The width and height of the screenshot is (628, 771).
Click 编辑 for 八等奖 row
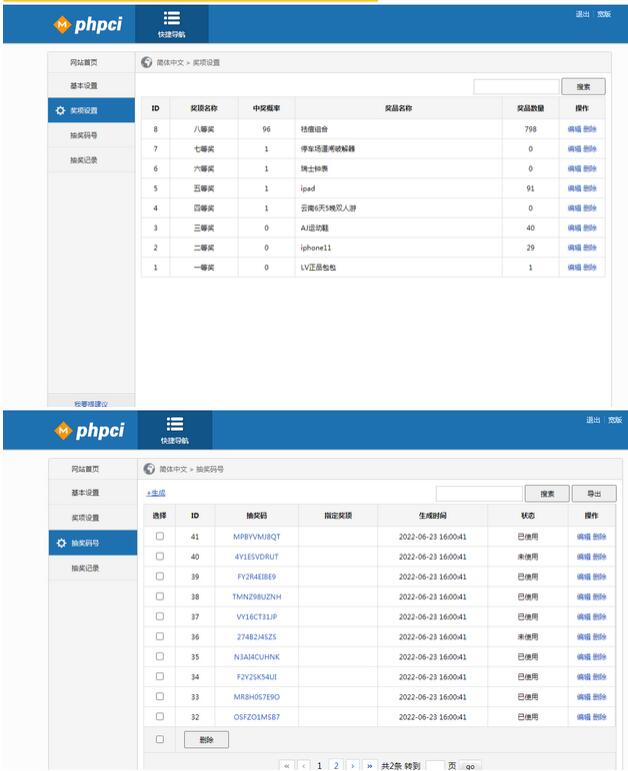(574, 129)
